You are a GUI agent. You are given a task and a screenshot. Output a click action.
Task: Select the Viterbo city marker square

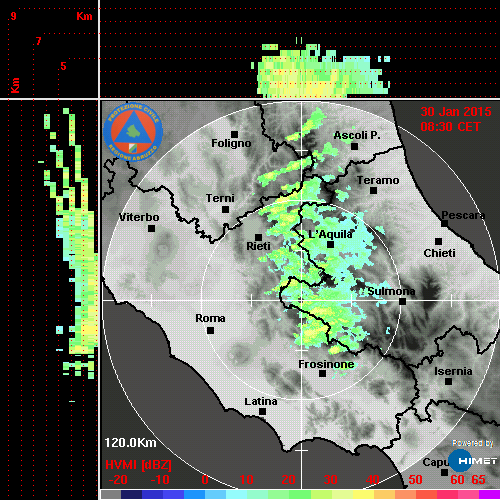coord(151,229)
